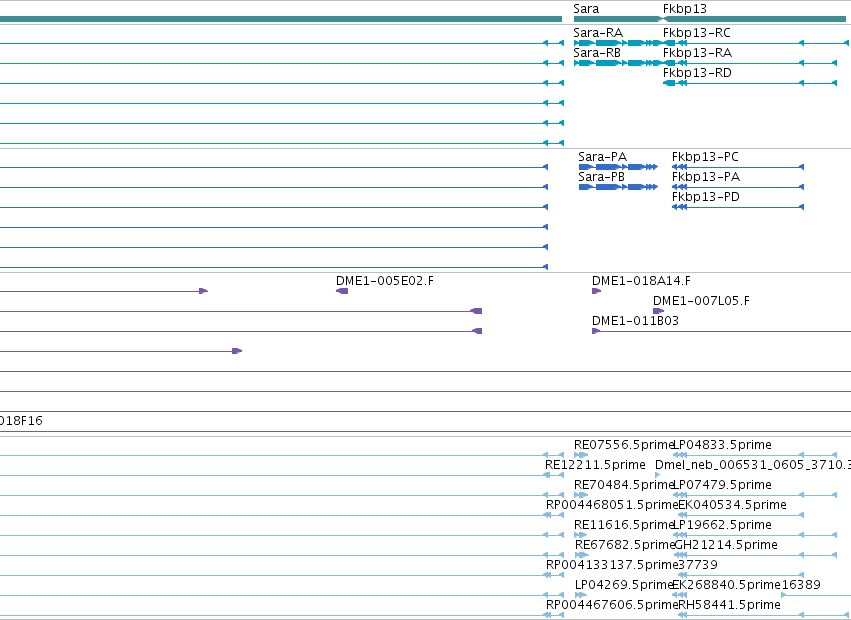This screenshot has height=620, width=851.
Task: Click the RP004468051.5prime label
Action: (612, 505)
